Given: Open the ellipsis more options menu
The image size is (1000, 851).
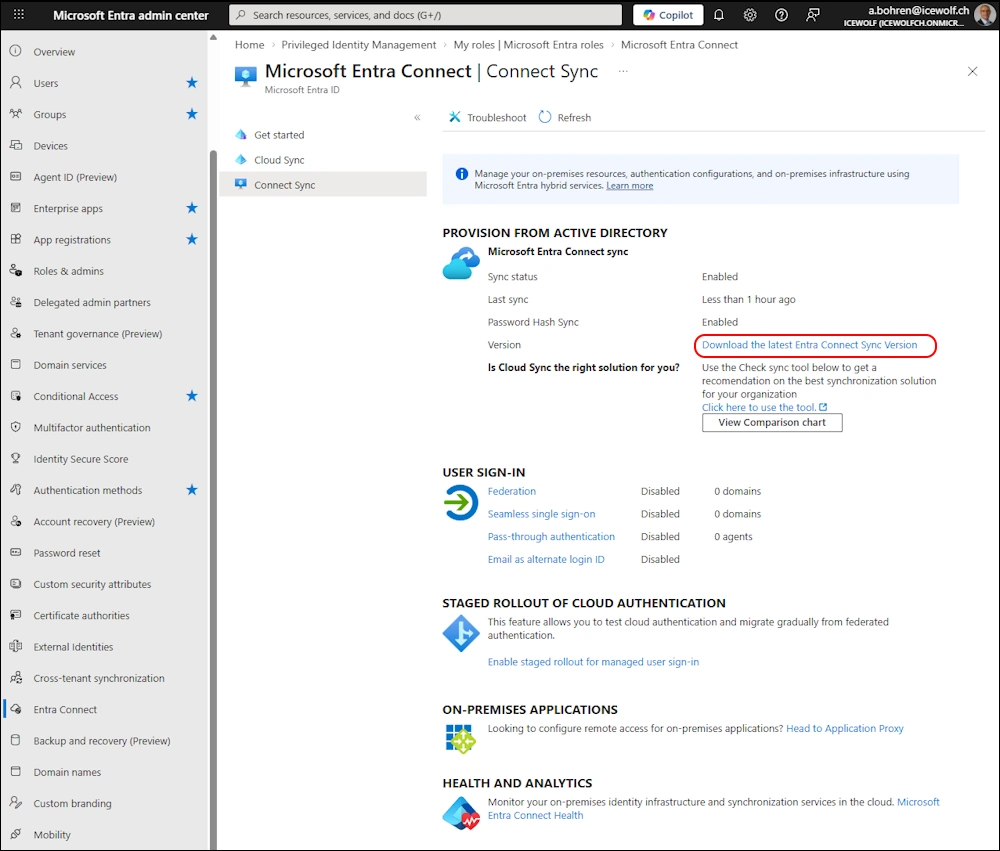Looking at the screenshot, I should [x=623, y=71].
